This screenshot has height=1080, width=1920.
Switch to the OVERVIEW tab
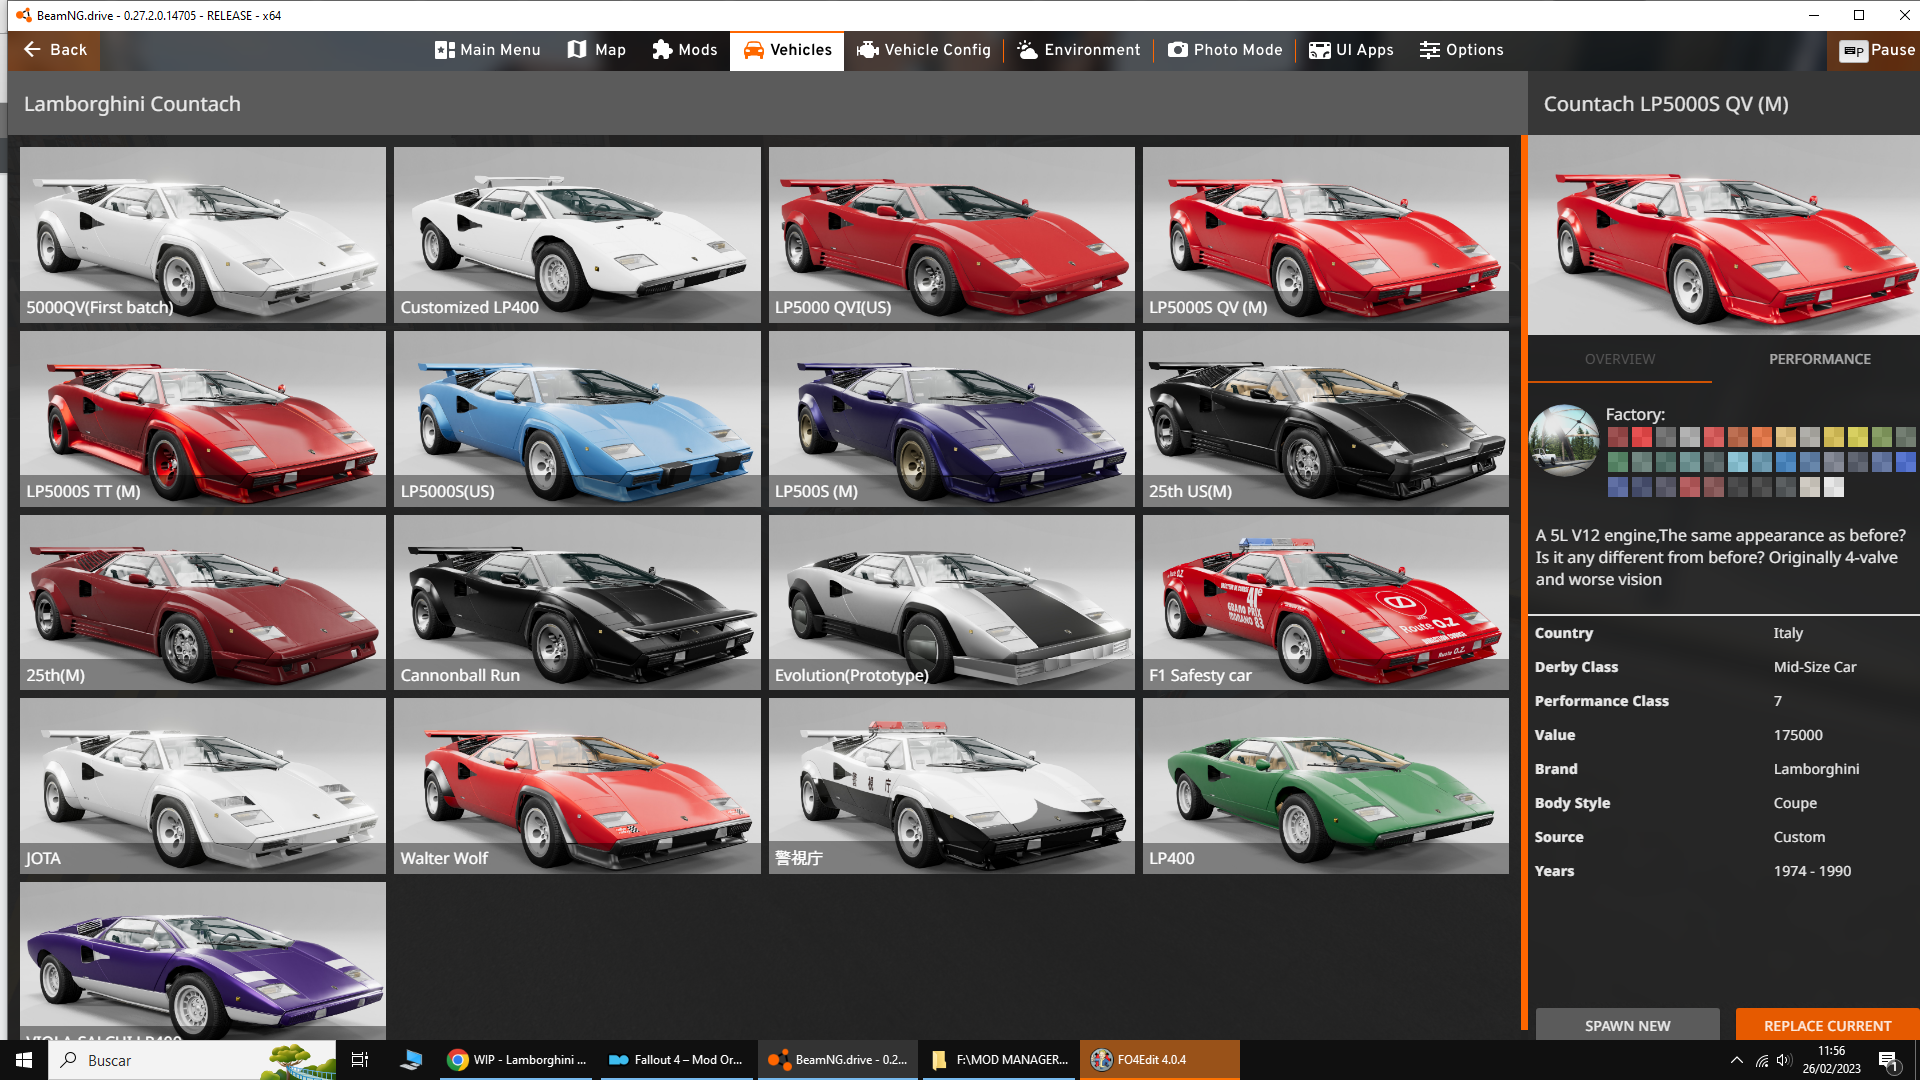tap(1620, 359)
